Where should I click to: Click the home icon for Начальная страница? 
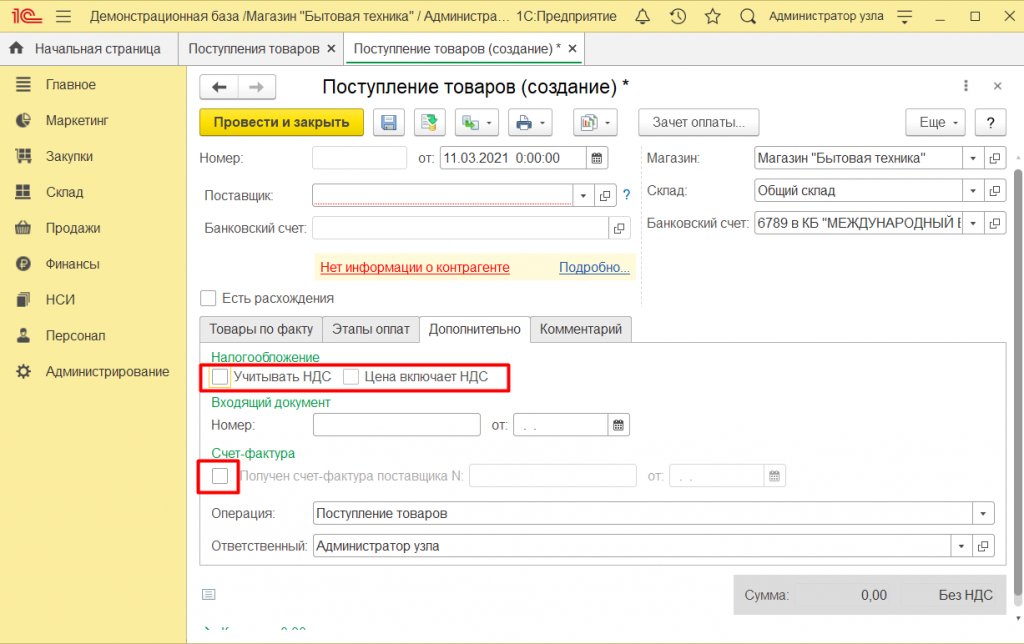pos(16,48)
